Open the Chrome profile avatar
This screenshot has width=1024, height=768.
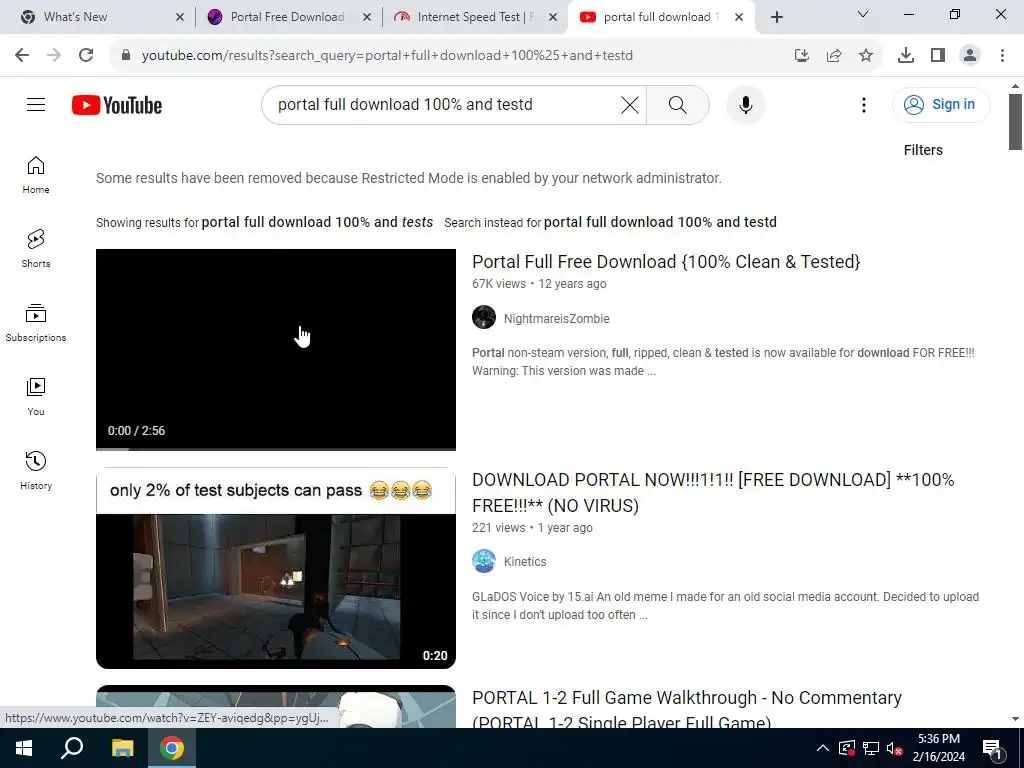tap(970, 56)
